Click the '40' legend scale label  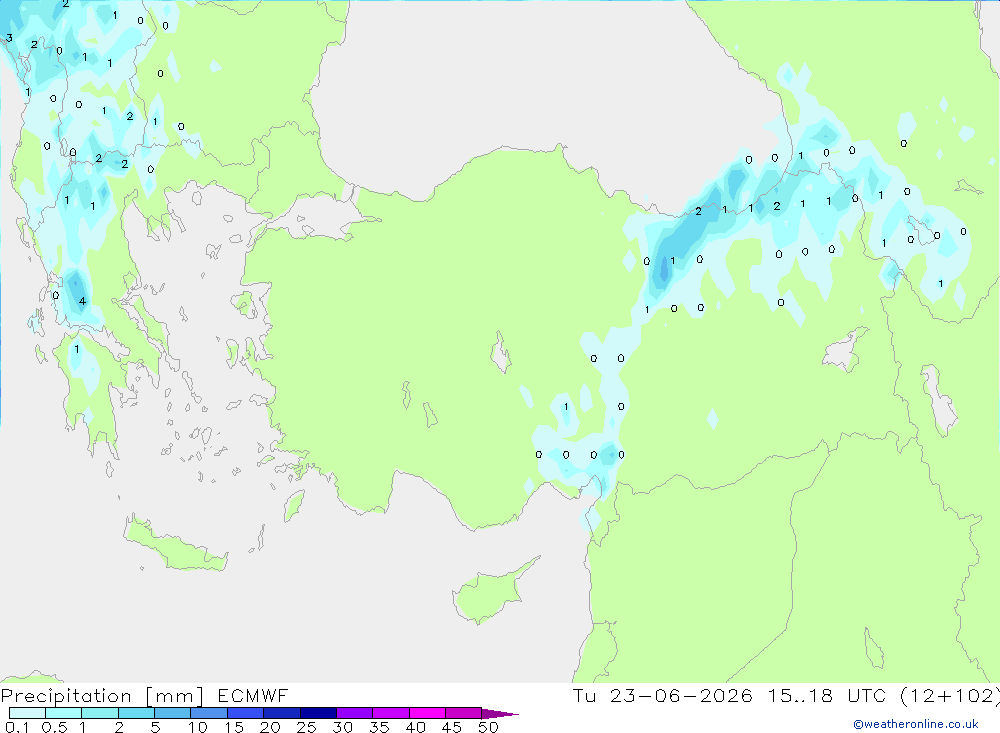[415, 727]
